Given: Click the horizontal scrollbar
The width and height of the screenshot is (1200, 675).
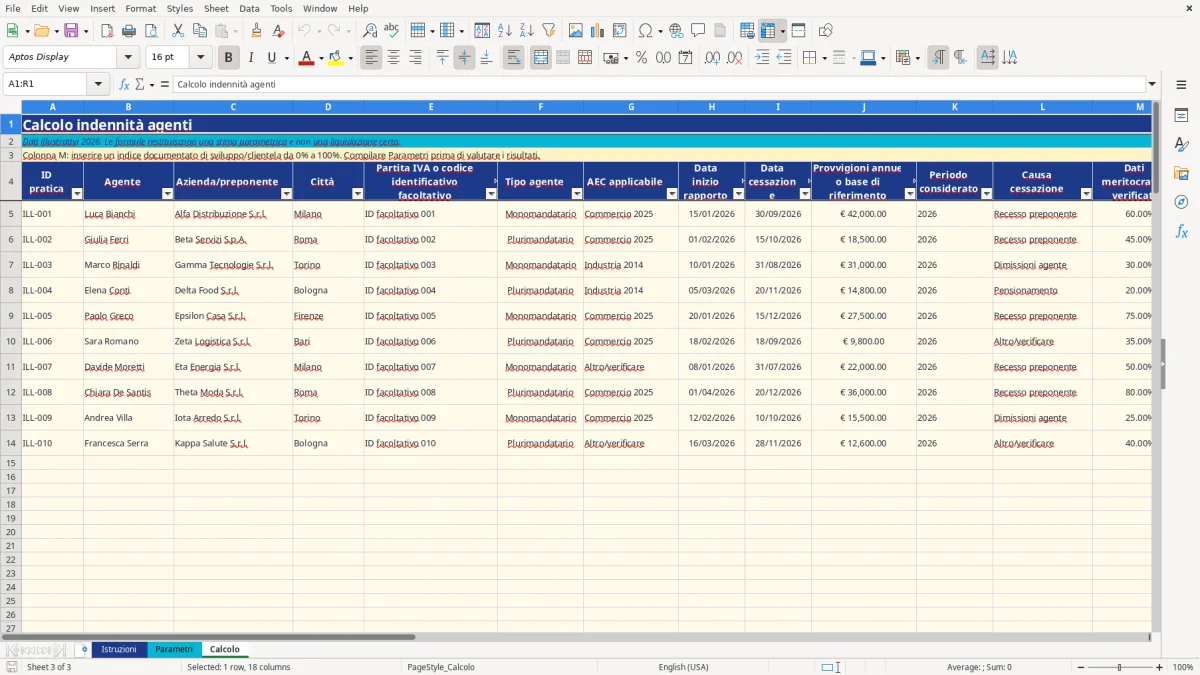Looking at the screenshot, I should [x=209, y=636].
